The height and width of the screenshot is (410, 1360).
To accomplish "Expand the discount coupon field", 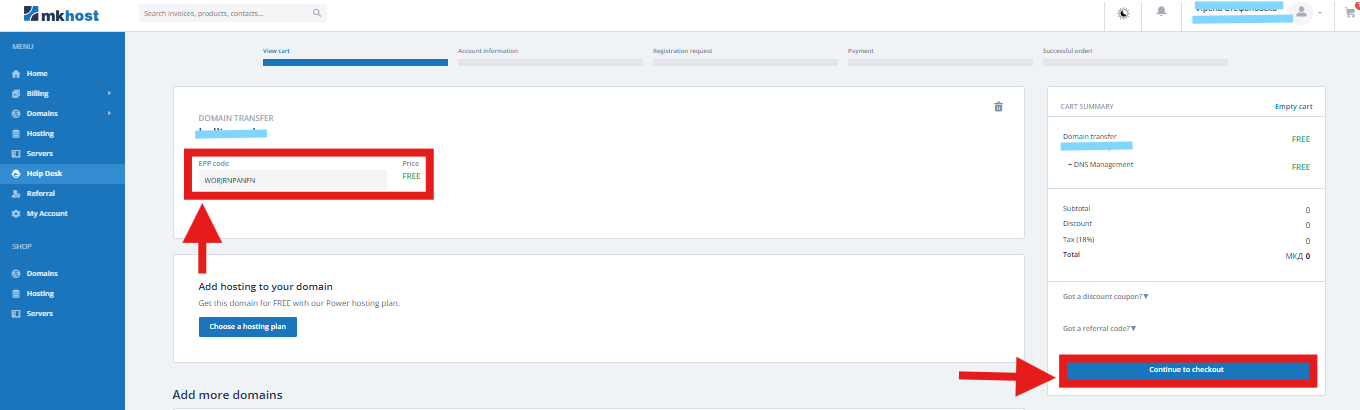I will point(1106,297).
